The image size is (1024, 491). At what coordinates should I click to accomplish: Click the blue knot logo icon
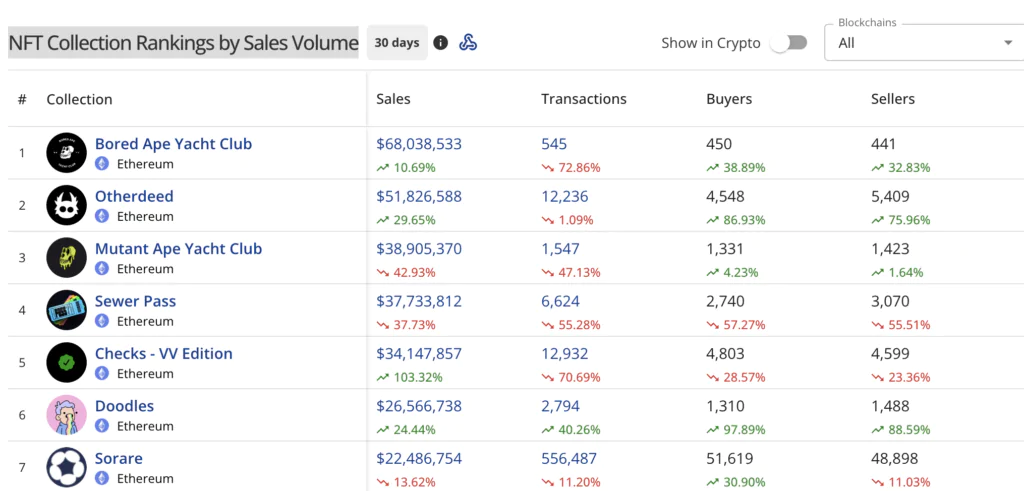tap(468, 43)
